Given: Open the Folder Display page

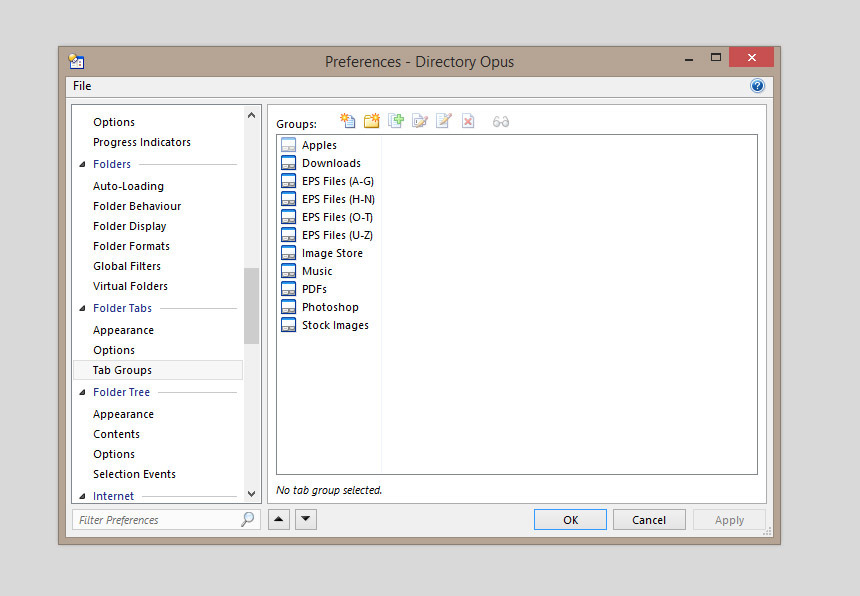Looking at the screenshot, I should (129, 226).
